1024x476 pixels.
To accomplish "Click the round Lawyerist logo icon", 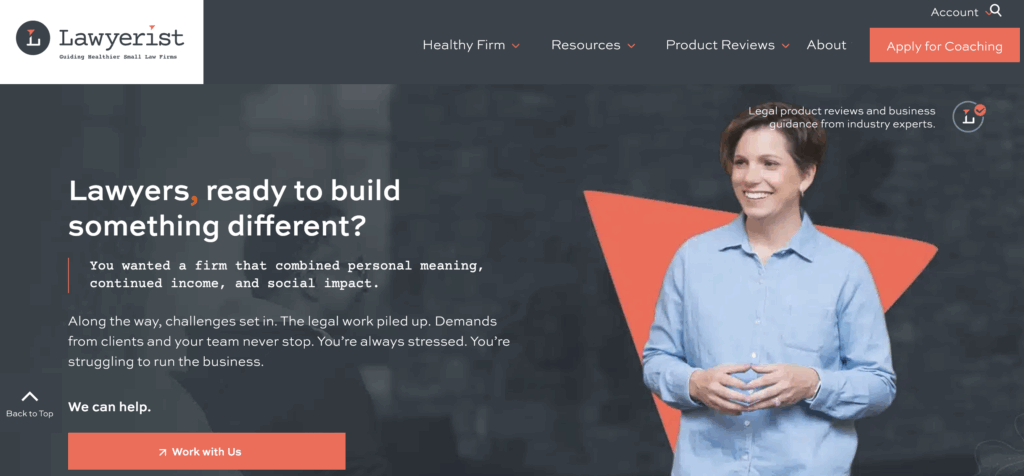I will (33, 38).
